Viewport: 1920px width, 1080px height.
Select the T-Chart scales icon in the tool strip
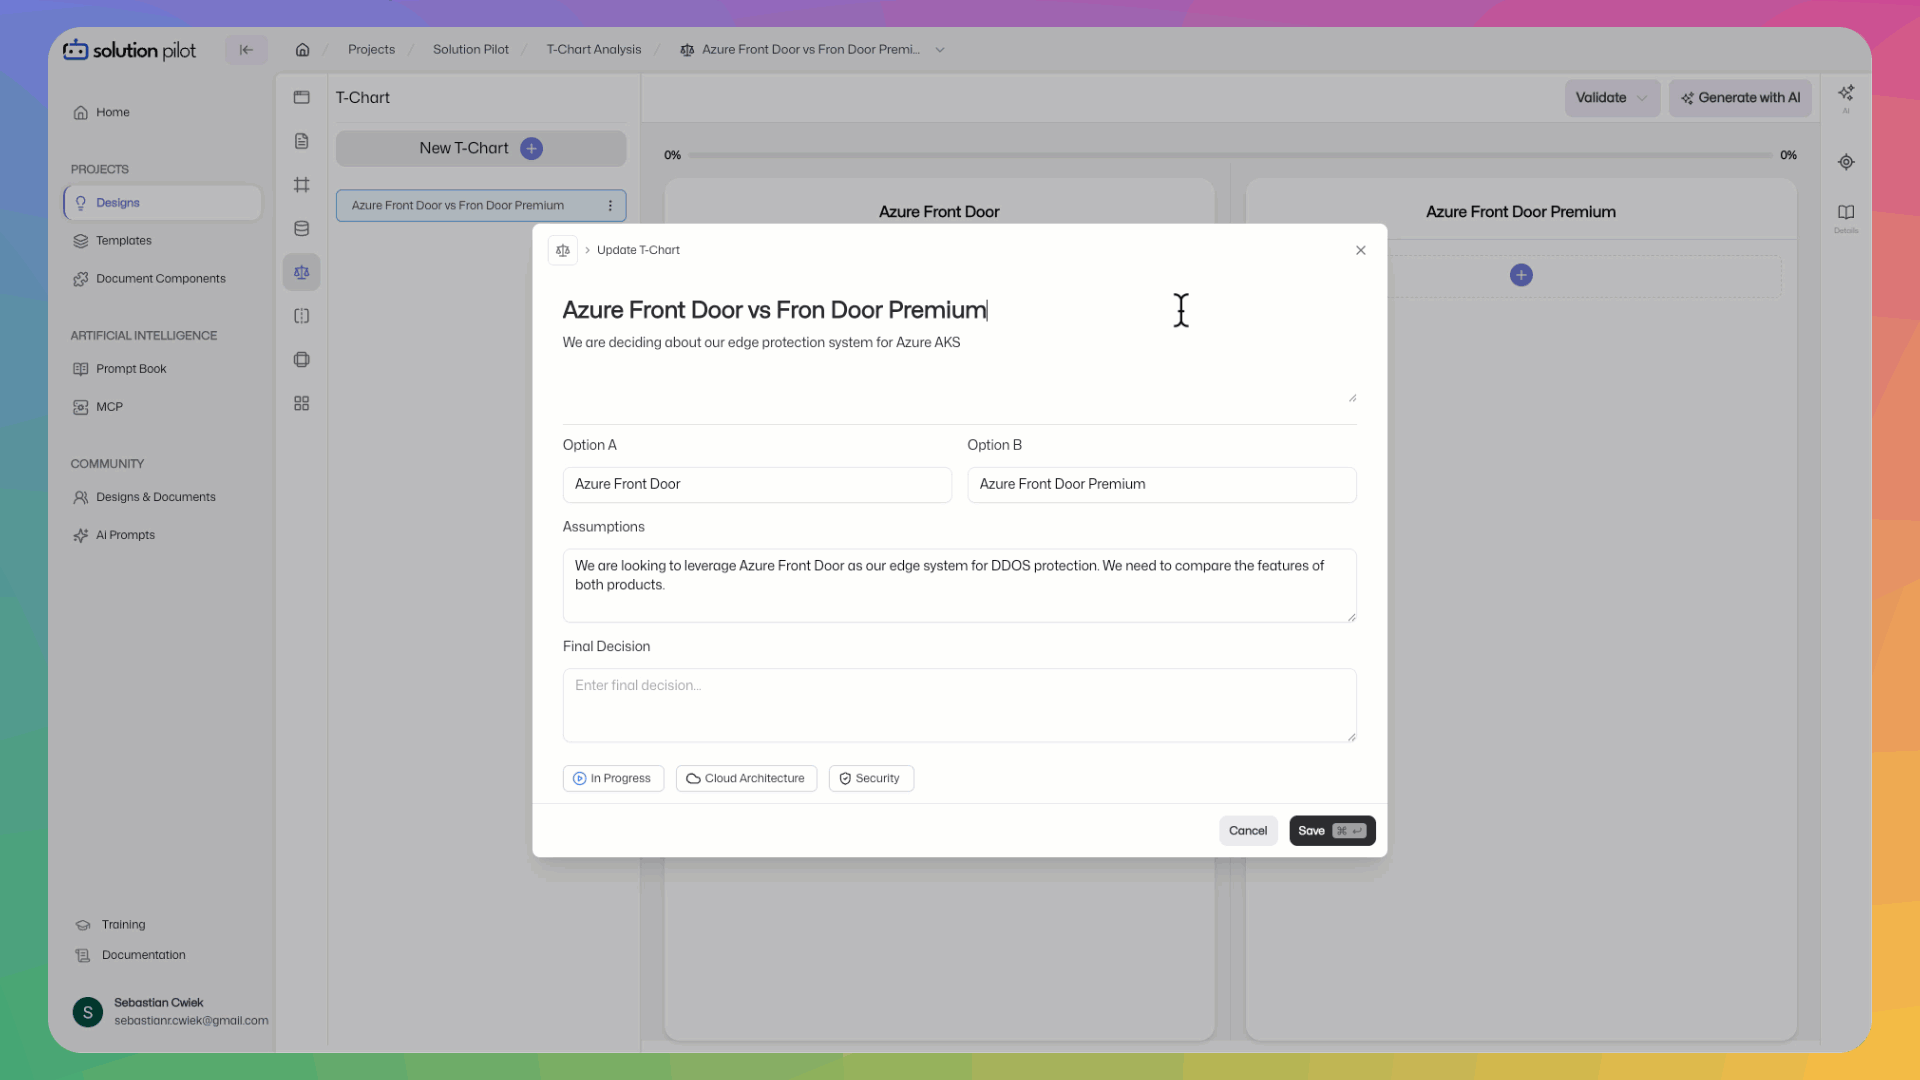click(x=301, y=272)
